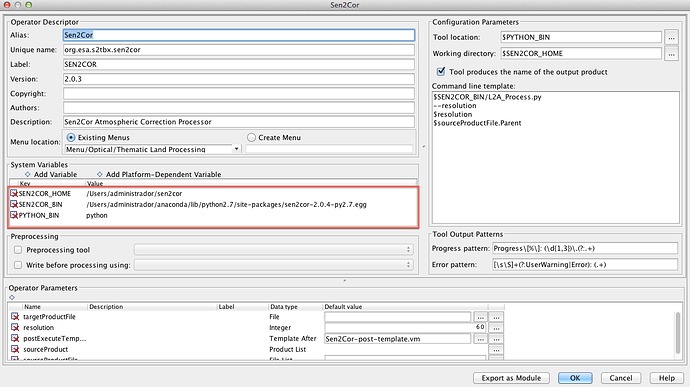Select the Integer data type cell for resolution
This screenshot has width=690, height=387.
point(295,328)
